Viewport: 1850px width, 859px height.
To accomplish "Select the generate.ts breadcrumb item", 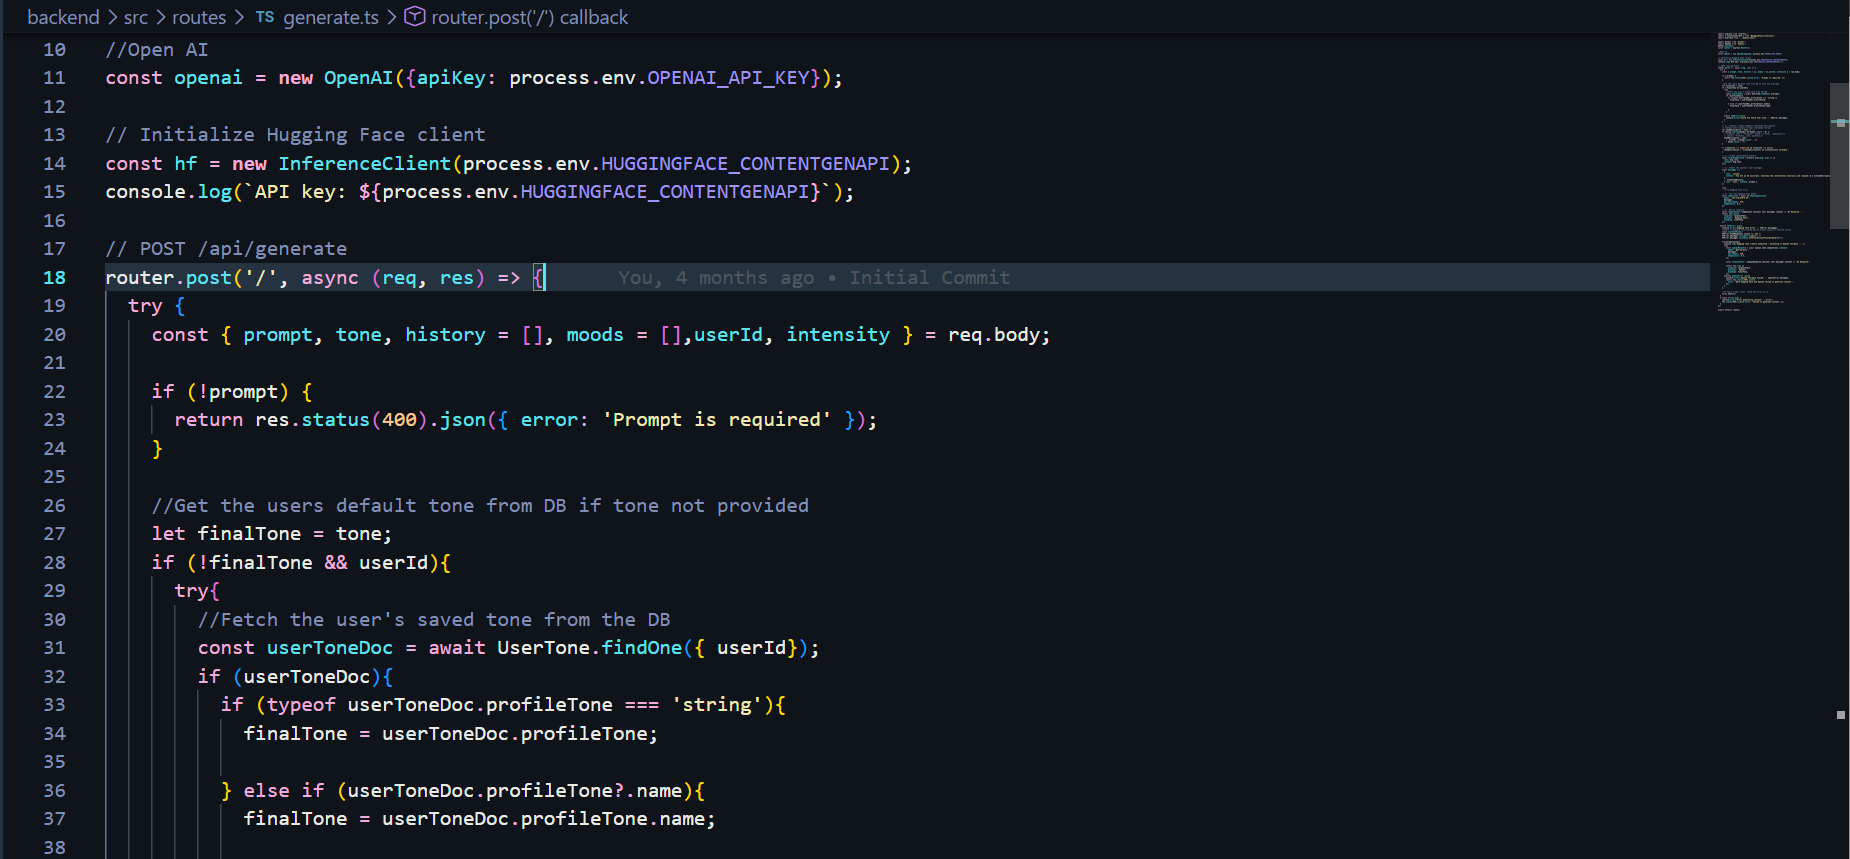I will point(330,17).
